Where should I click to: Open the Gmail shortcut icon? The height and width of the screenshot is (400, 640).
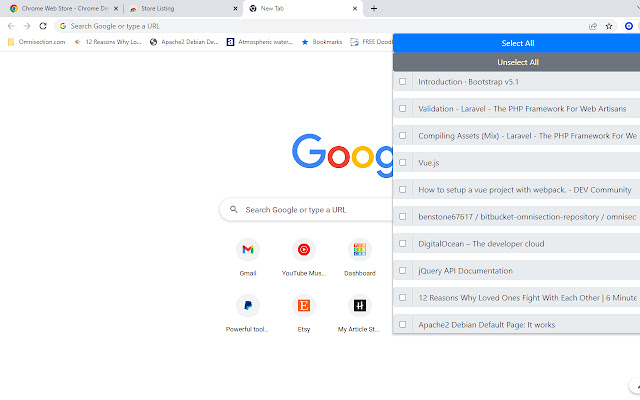click(248, 249)
